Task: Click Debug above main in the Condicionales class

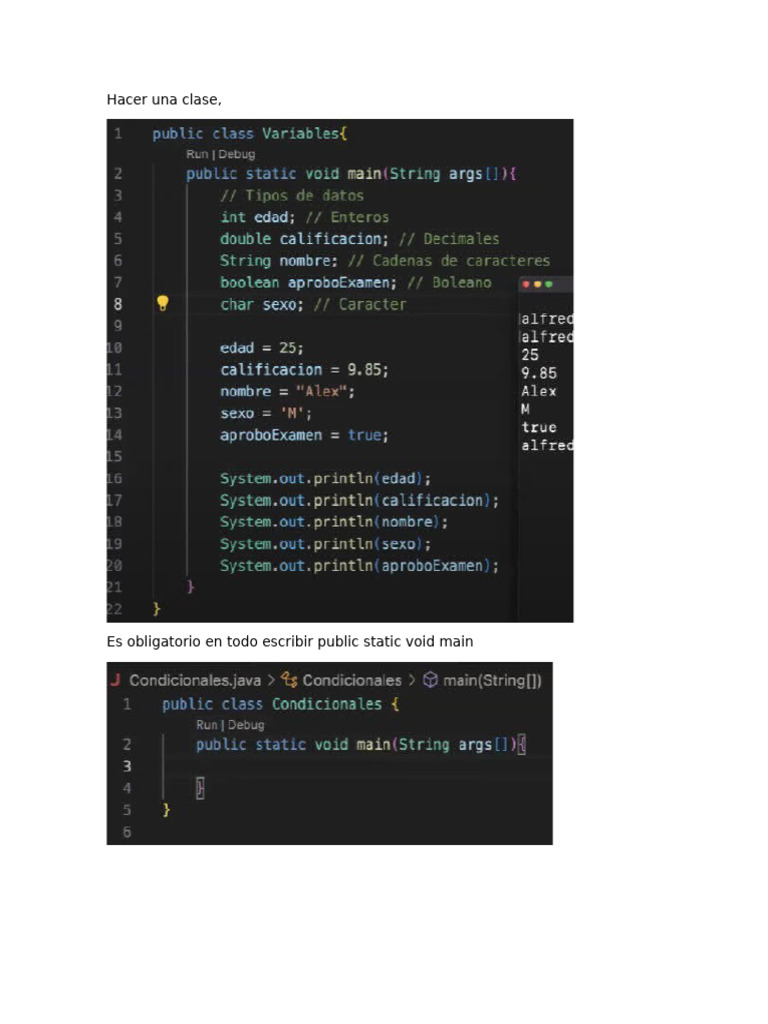Action: [246, 725]
